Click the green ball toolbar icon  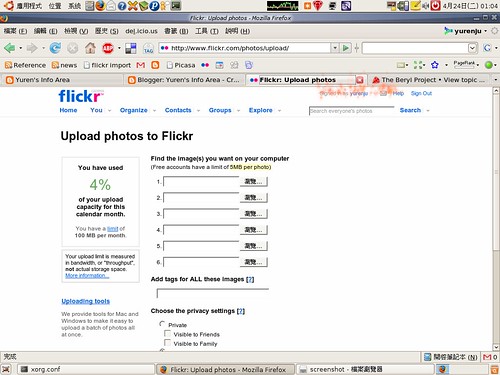489,65
